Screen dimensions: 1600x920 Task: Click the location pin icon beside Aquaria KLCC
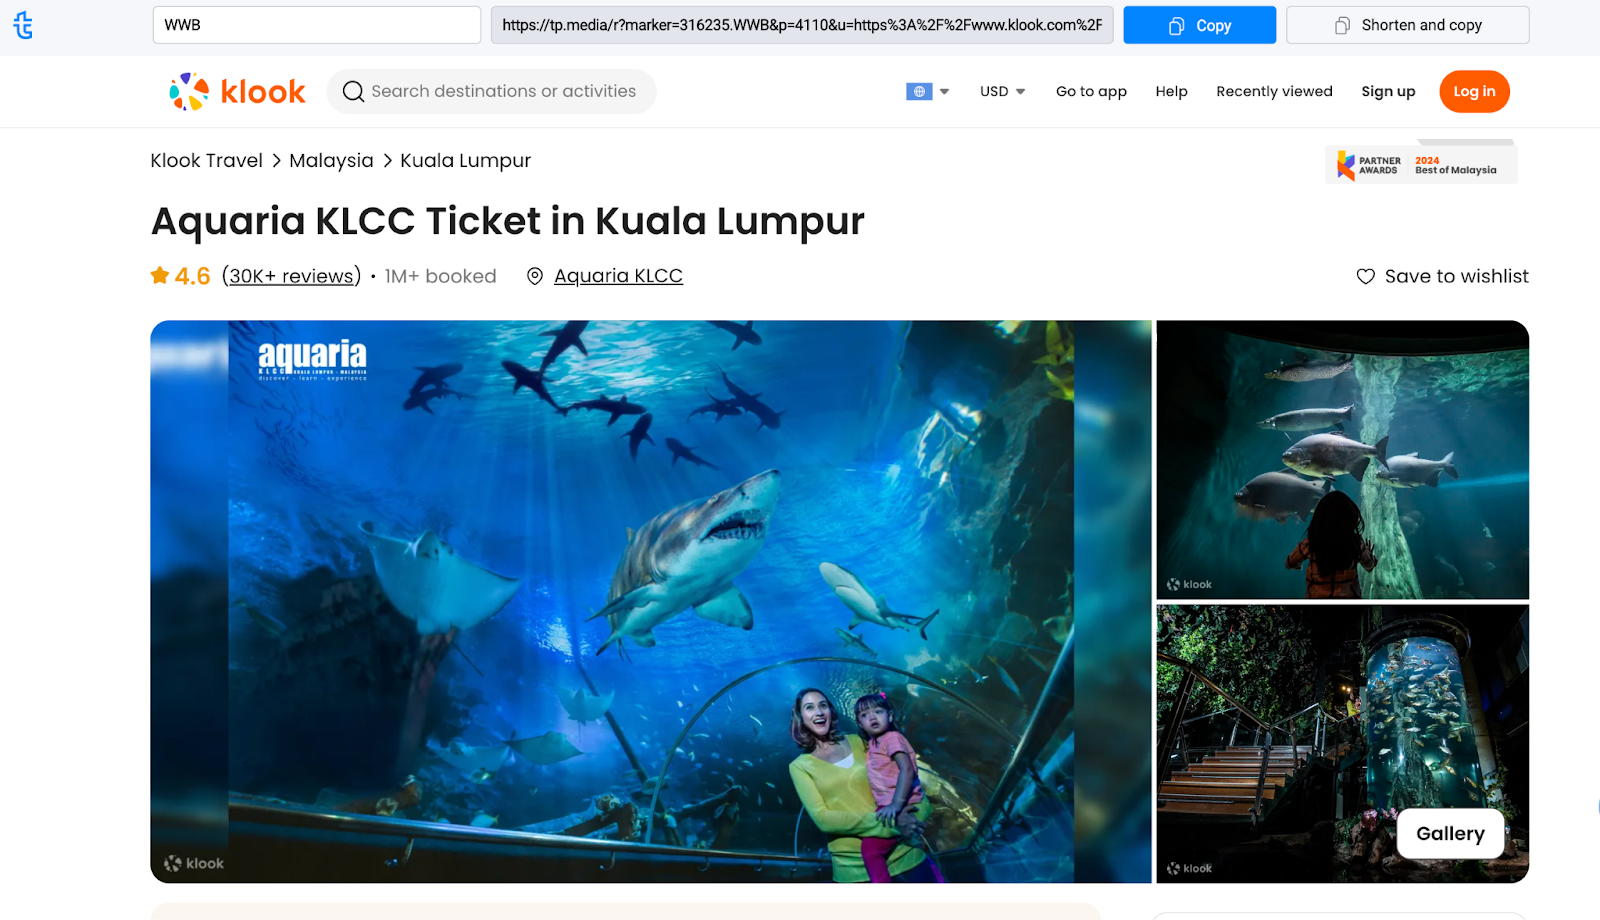pos(535,277)
